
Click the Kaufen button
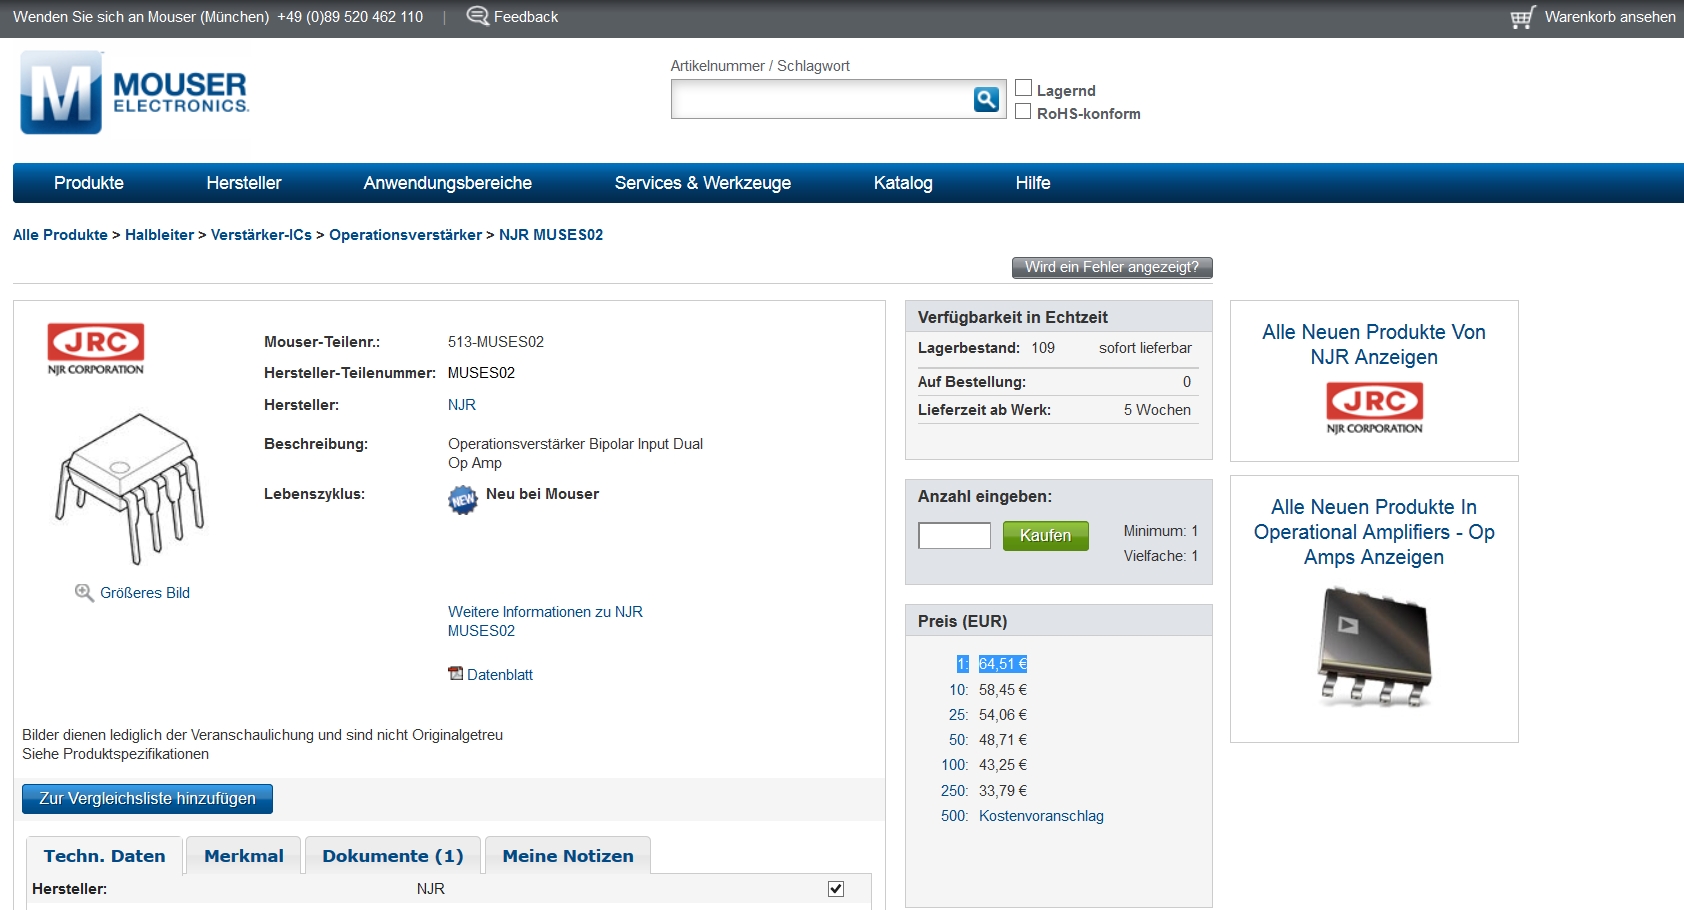(x=1045, y=536)
